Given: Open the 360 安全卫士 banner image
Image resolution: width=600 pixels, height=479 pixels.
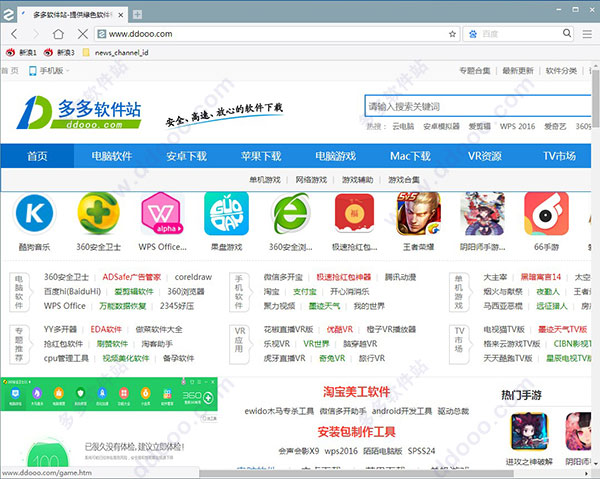Looking at the screenshot, I should (x=109, y=394).
